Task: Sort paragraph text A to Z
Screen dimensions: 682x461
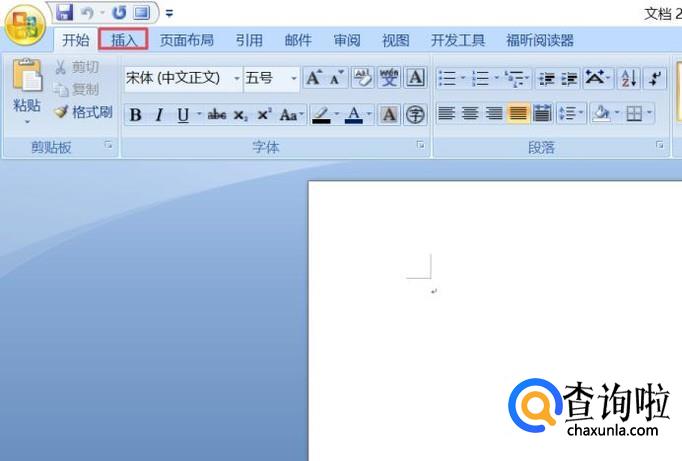Action: click(x=629, y=79)
